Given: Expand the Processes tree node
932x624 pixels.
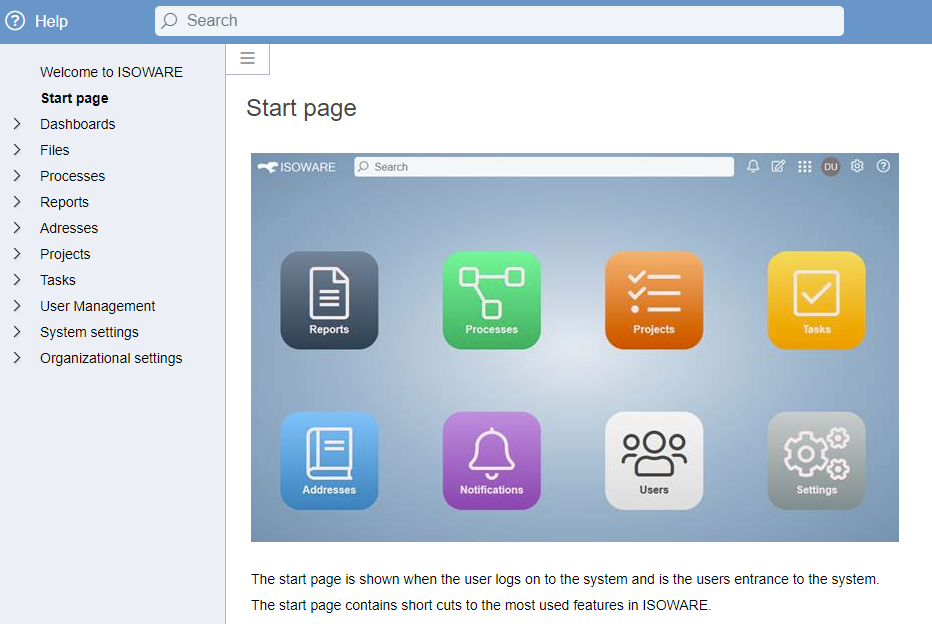Looking at the screenshot, I should coord(17,176).
